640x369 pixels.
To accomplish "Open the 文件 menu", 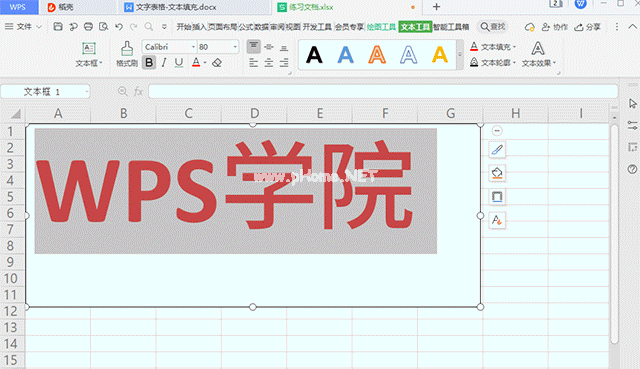I will 24,27.
